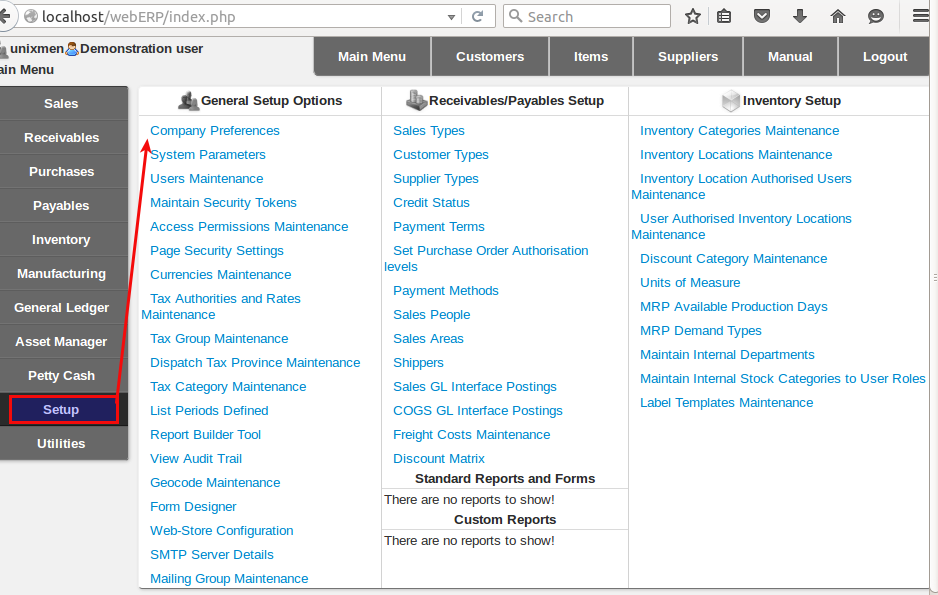The width and height of the screenshot is (938, 595).
Task: Click the Pocket save icon
Action: (762, 16)
